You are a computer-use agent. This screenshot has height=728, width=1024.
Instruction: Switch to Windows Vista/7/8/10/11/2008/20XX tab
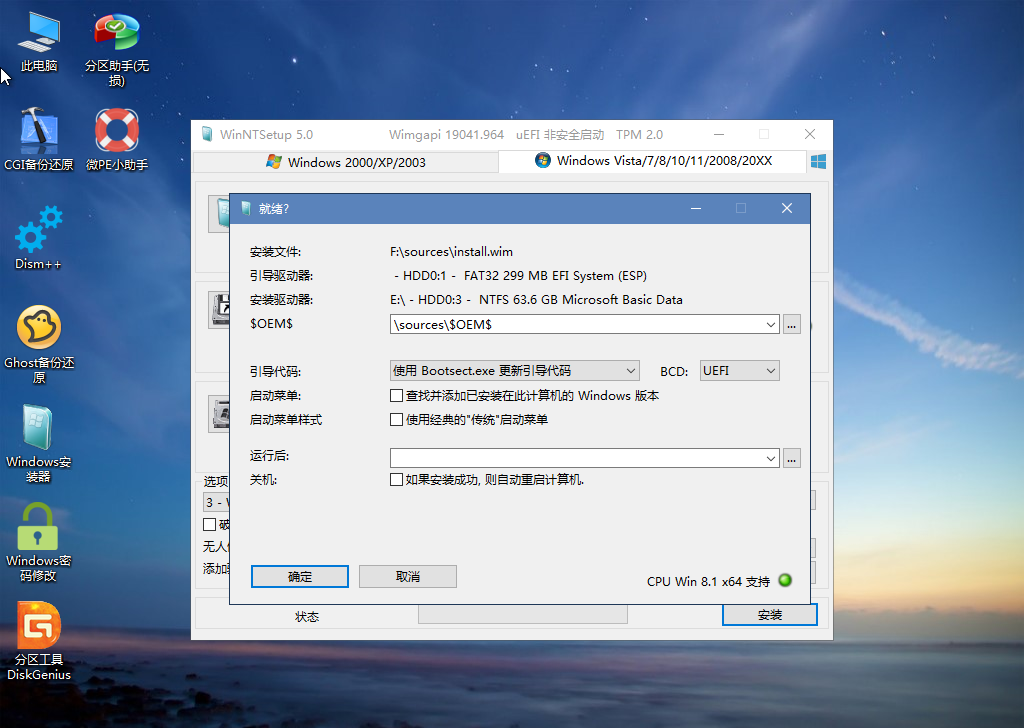[653, 161]
